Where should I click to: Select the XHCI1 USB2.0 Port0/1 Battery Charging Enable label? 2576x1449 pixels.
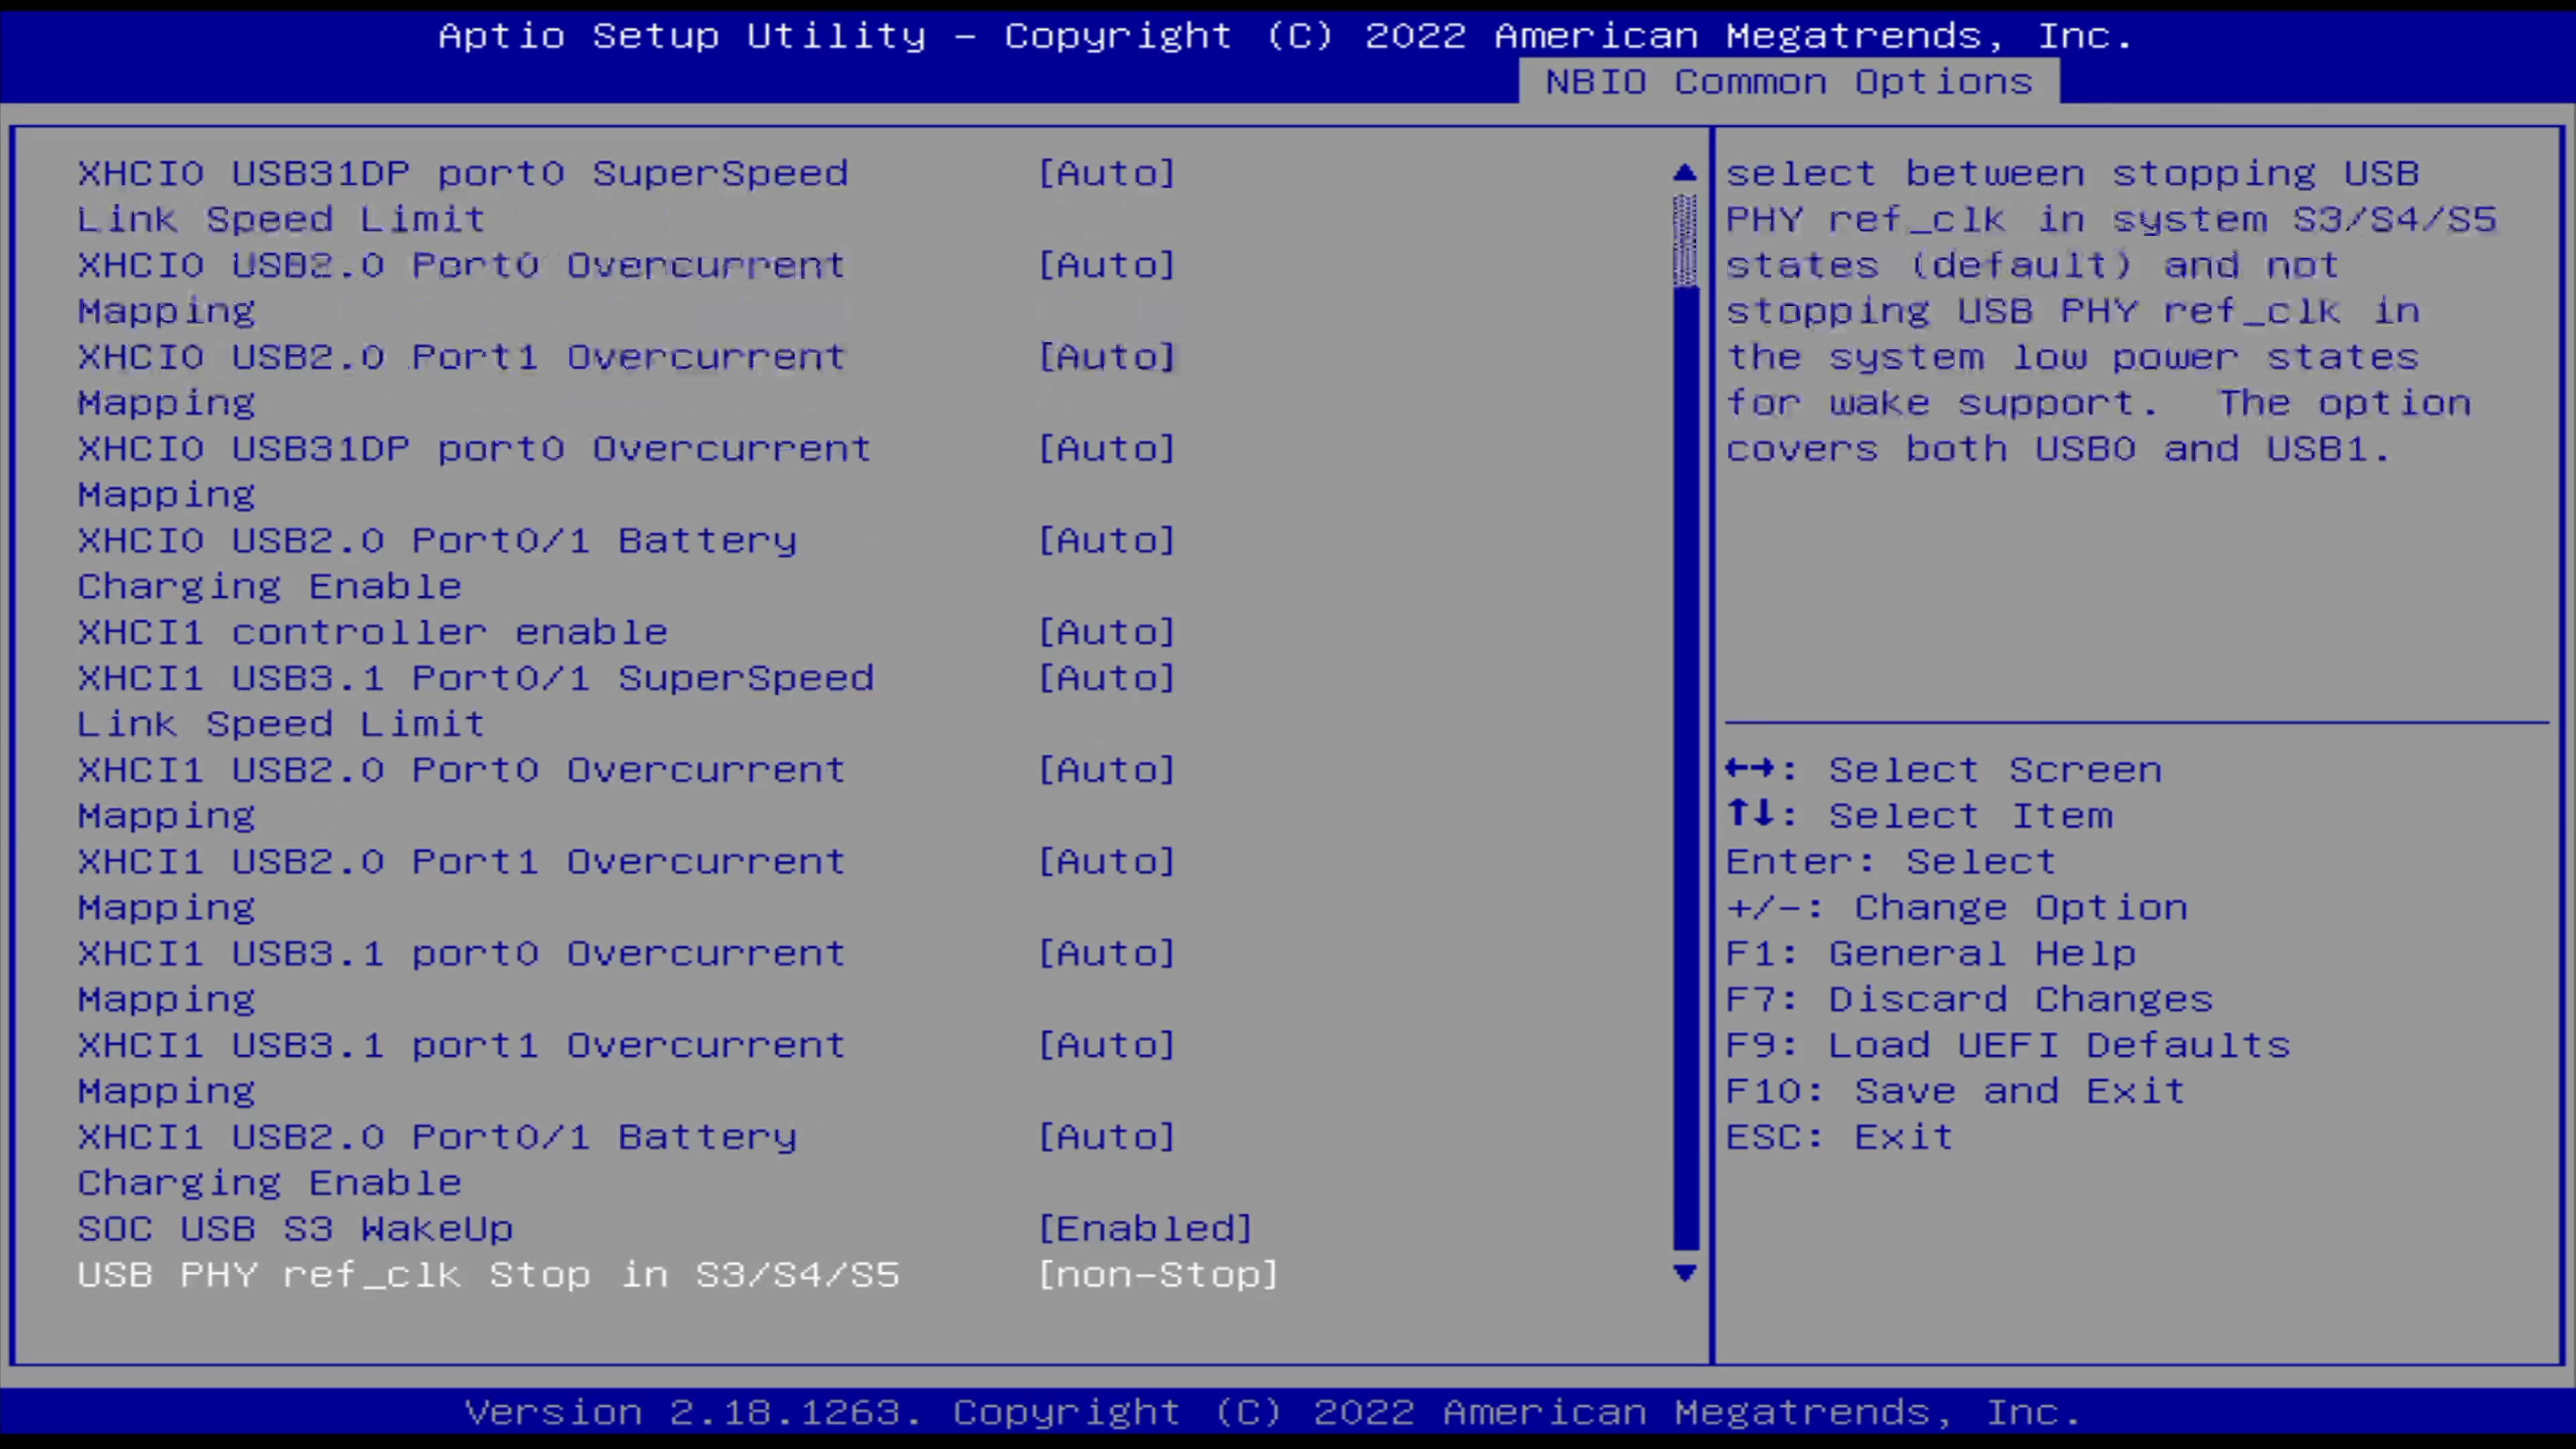tap(437, 1160)
